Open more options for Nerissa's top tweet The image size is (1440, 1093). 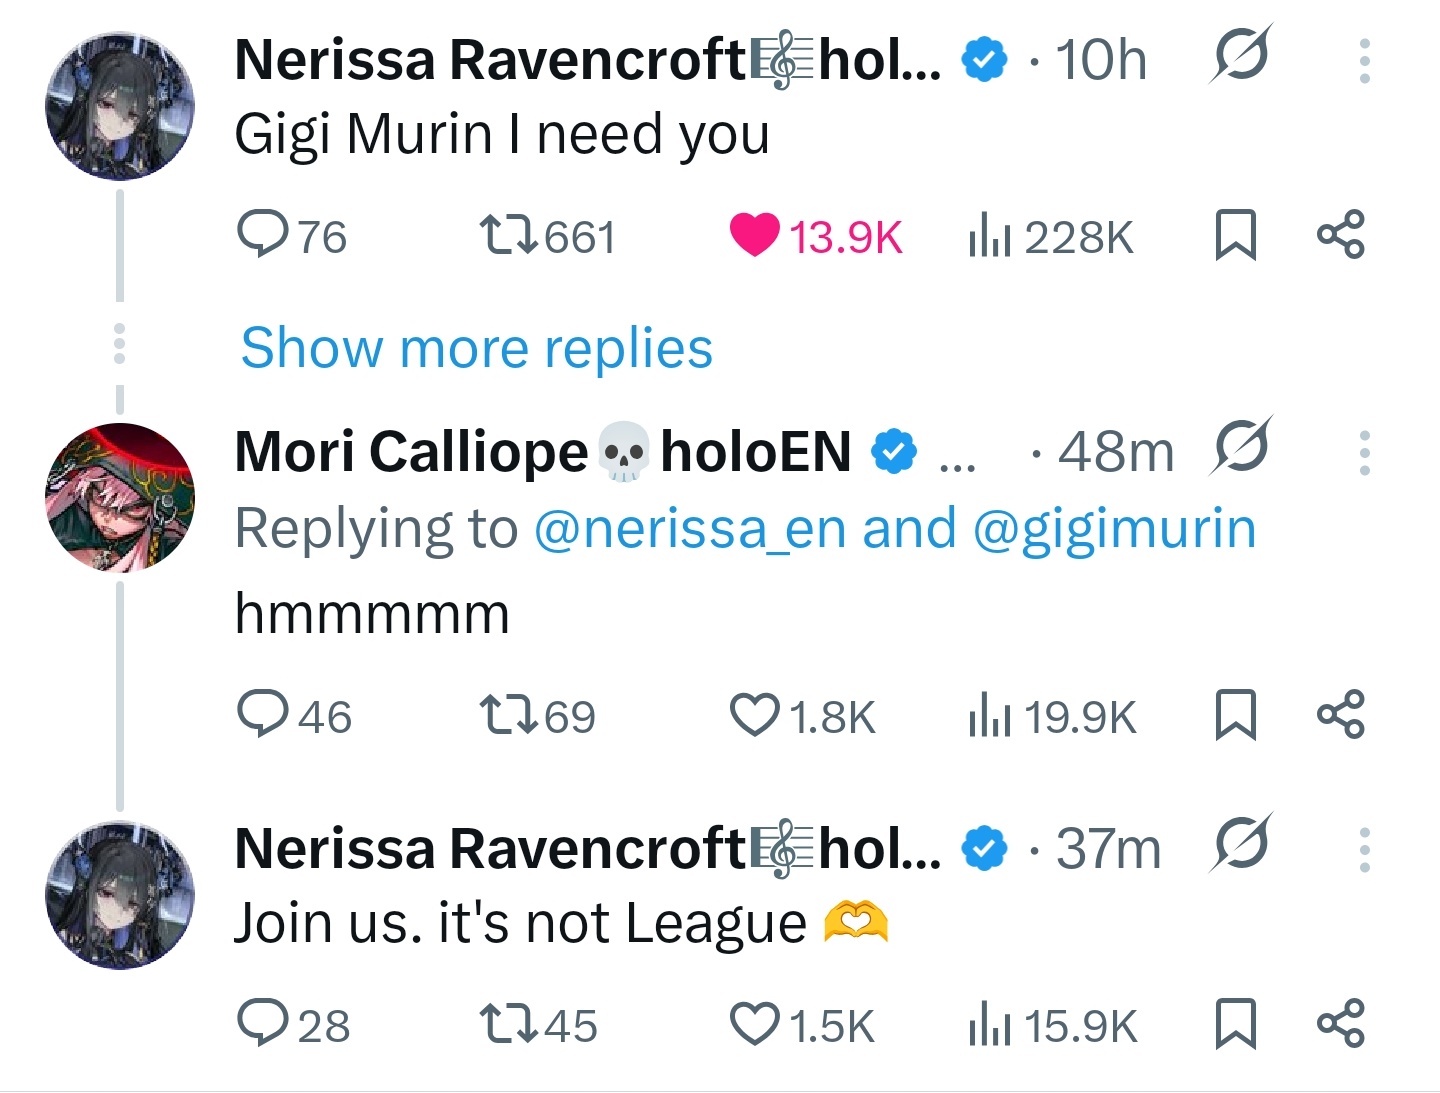point(1364,61)
